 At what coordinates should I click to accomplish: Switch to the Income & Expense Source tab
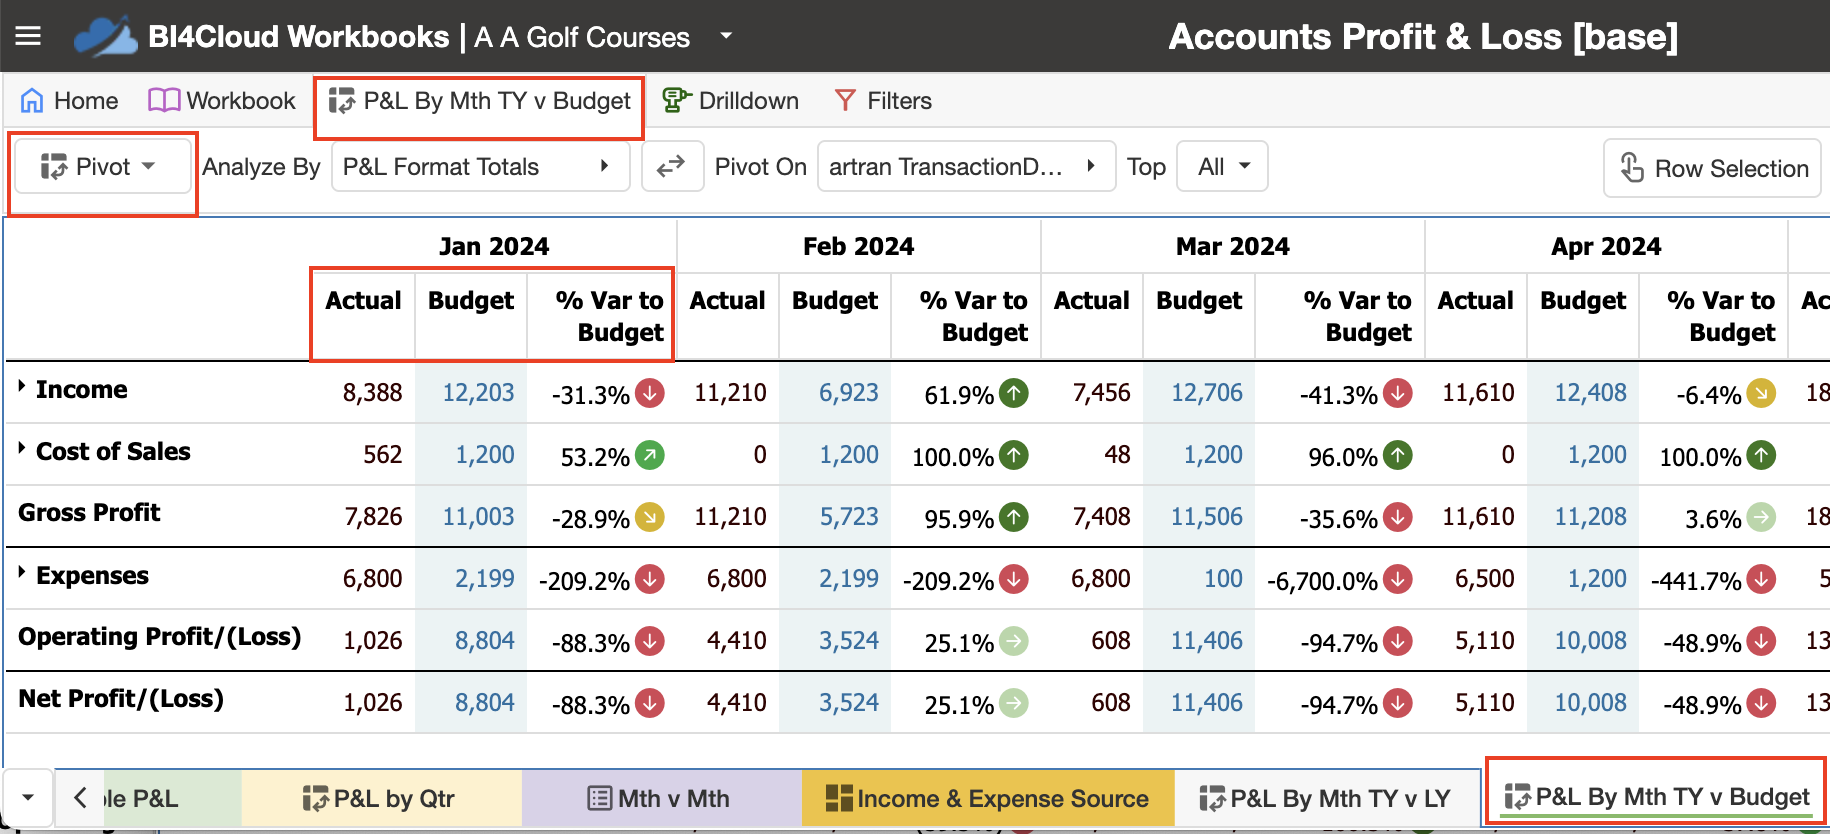pyautogui.click(x=988, y=799)
